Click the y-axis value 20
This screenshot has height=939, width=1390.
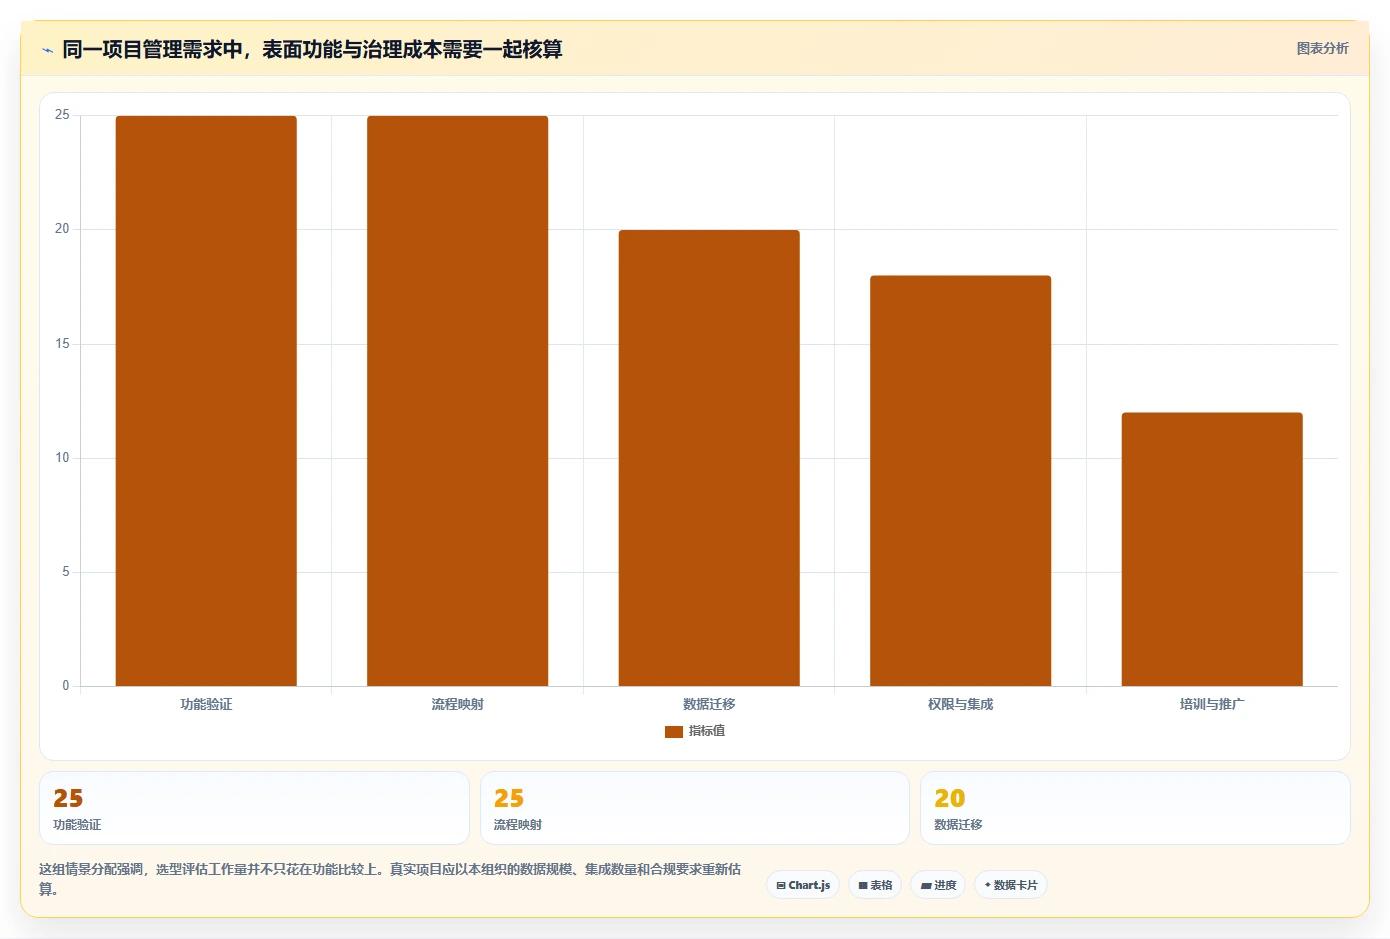[x=62, y=229]
